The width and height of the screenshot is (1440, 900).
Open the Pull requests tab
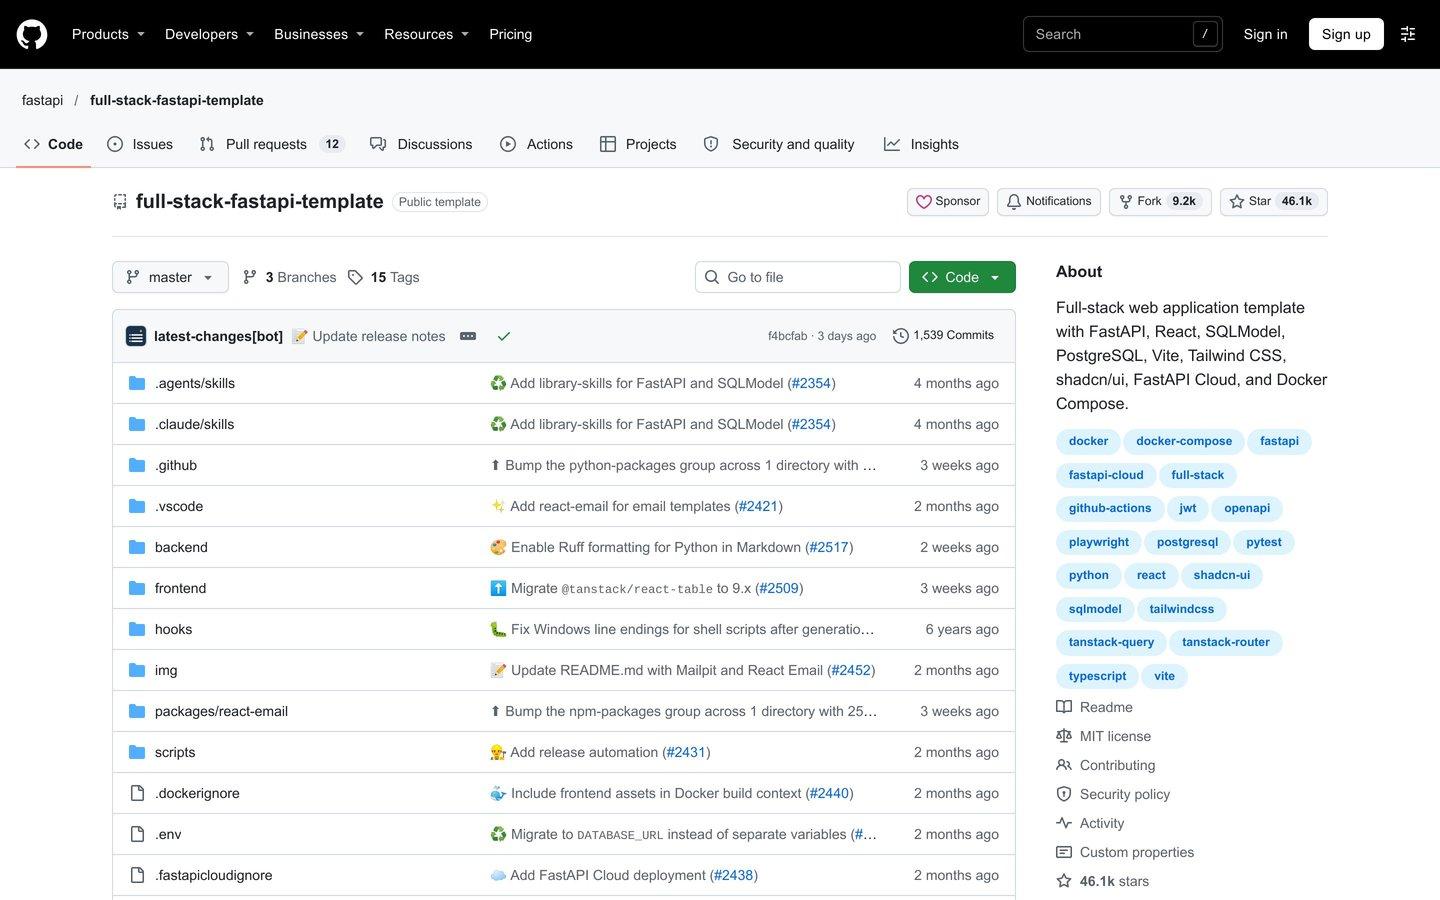(270, 144)
